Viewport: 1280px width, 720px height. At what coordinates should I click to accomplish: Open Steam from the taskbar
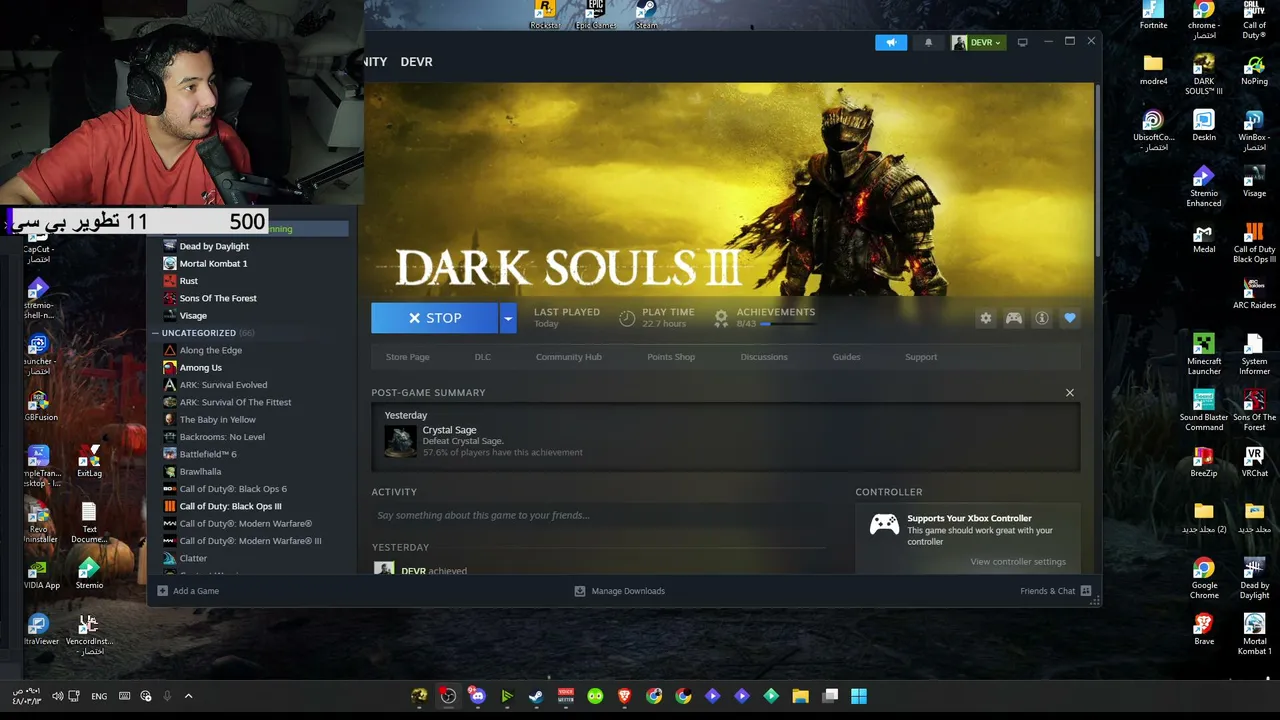click(x=536, y=696)
